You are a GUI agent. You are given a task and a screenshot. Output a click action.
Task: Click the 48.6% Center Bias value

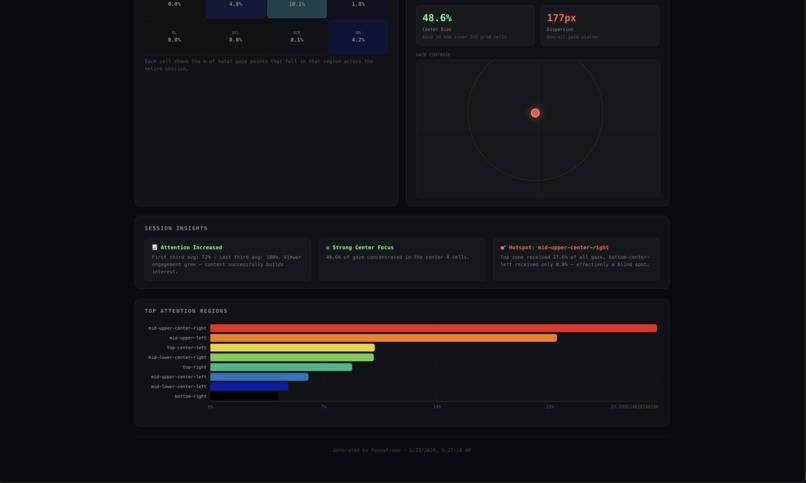point(437,18)
